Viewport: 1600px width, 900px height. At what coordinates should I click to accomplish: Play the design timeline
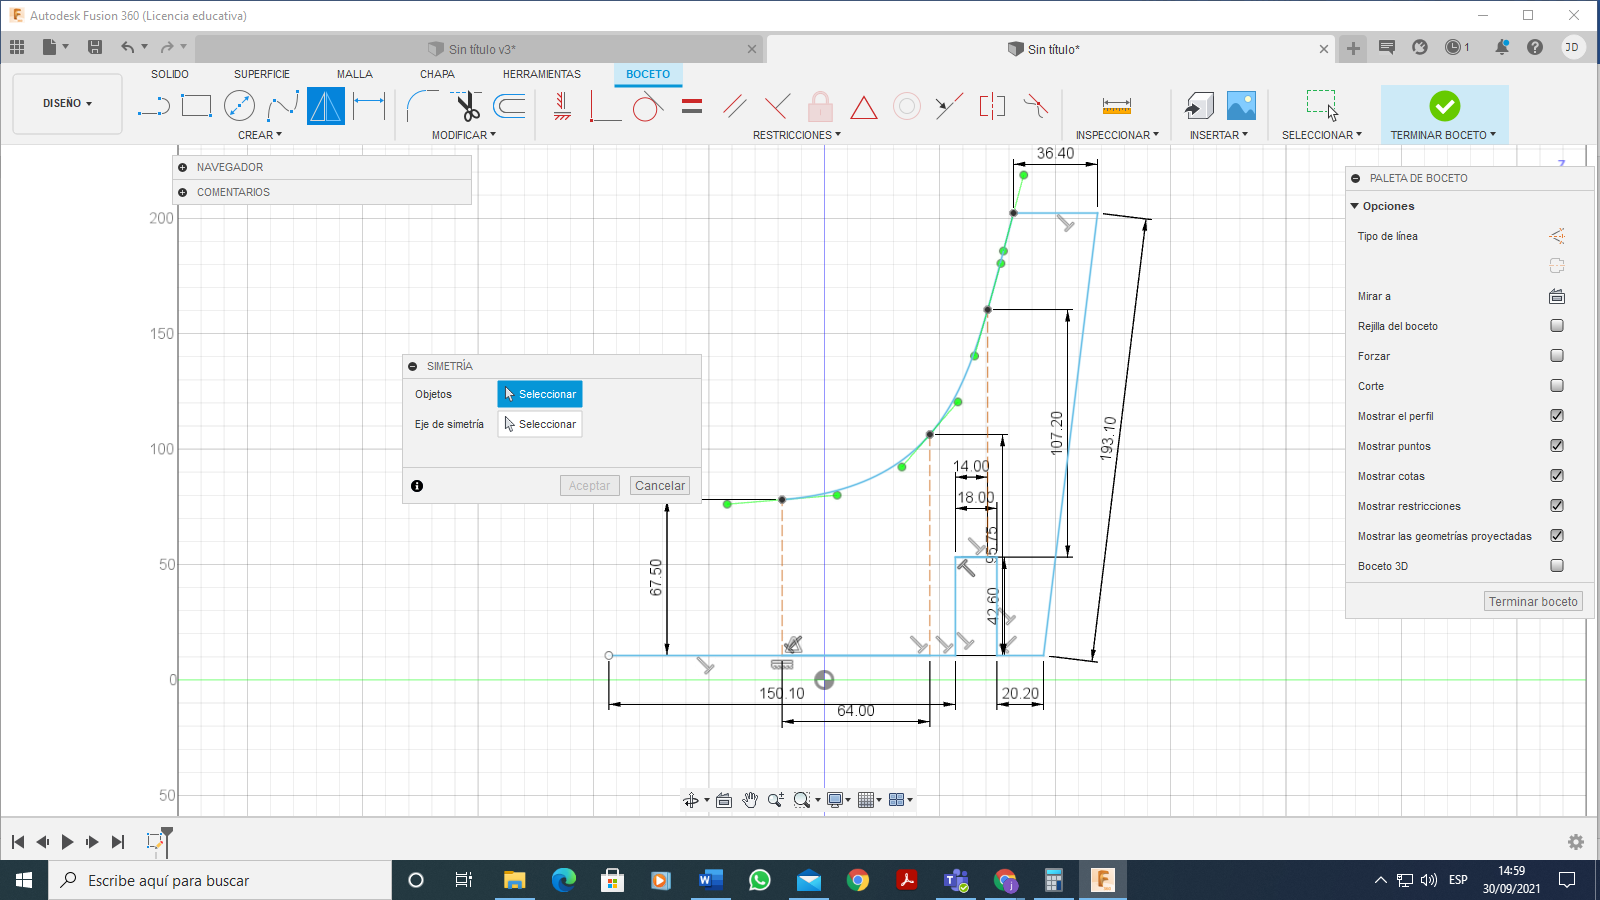point(67,842)
